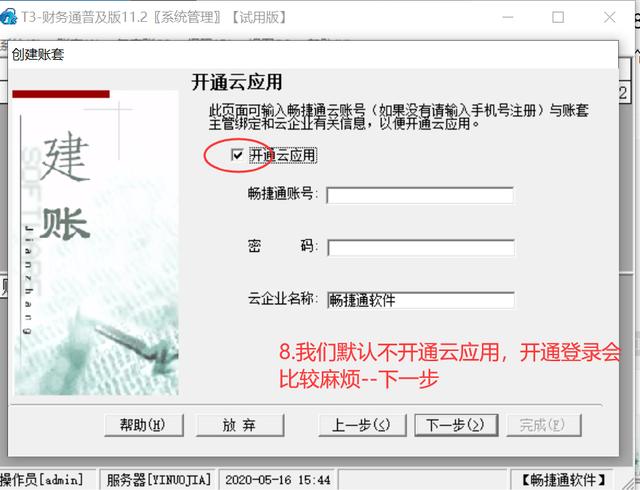The image size is (640, 490).
Task: Uncheck the 开通云应用 checkbox
Action: [x=237, y=155]
